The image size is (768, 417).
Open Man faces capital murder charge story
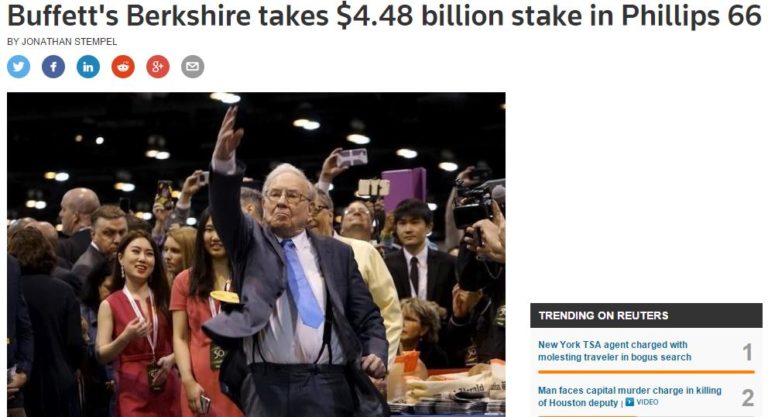pos(629,396)
